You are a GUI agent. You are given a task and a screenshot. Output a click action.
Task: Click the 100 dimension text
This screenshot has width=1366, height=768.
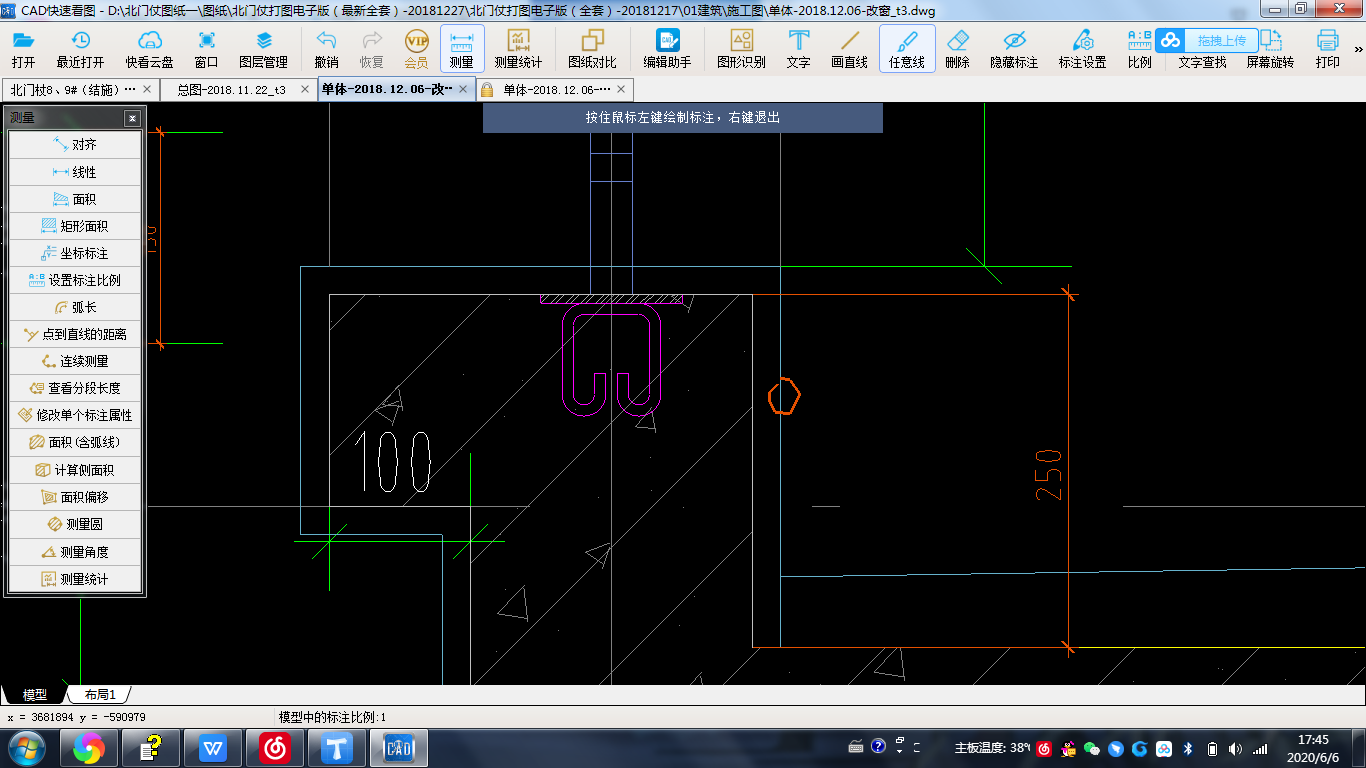coord(393,463)
